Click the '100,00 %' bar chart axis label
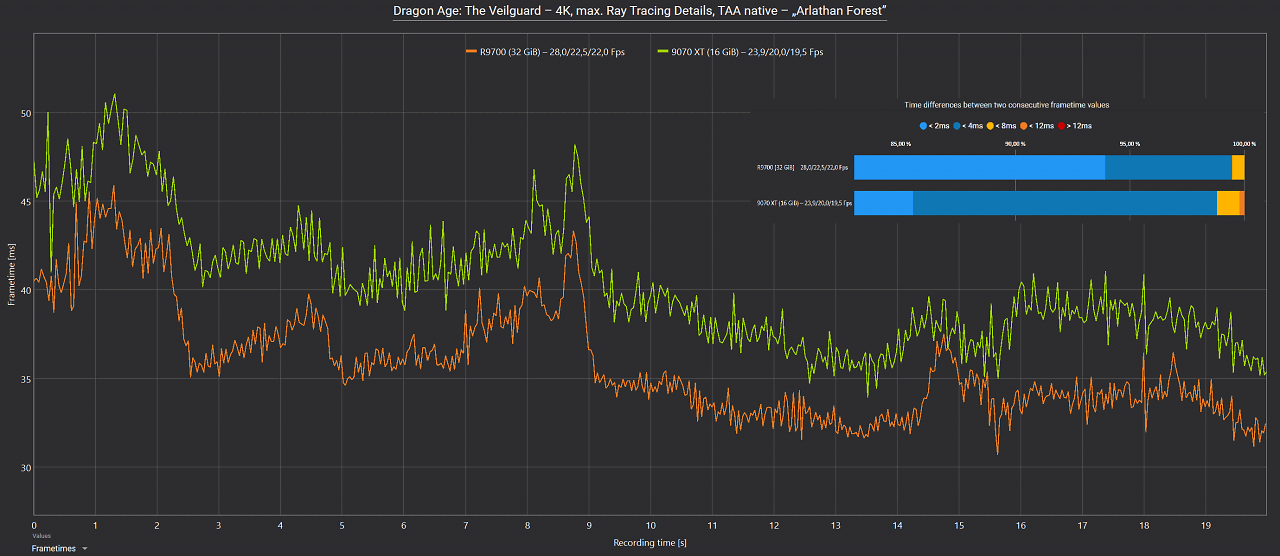Image resolution: width=1280 pixels, height=556 pixels. point(1244,144)
